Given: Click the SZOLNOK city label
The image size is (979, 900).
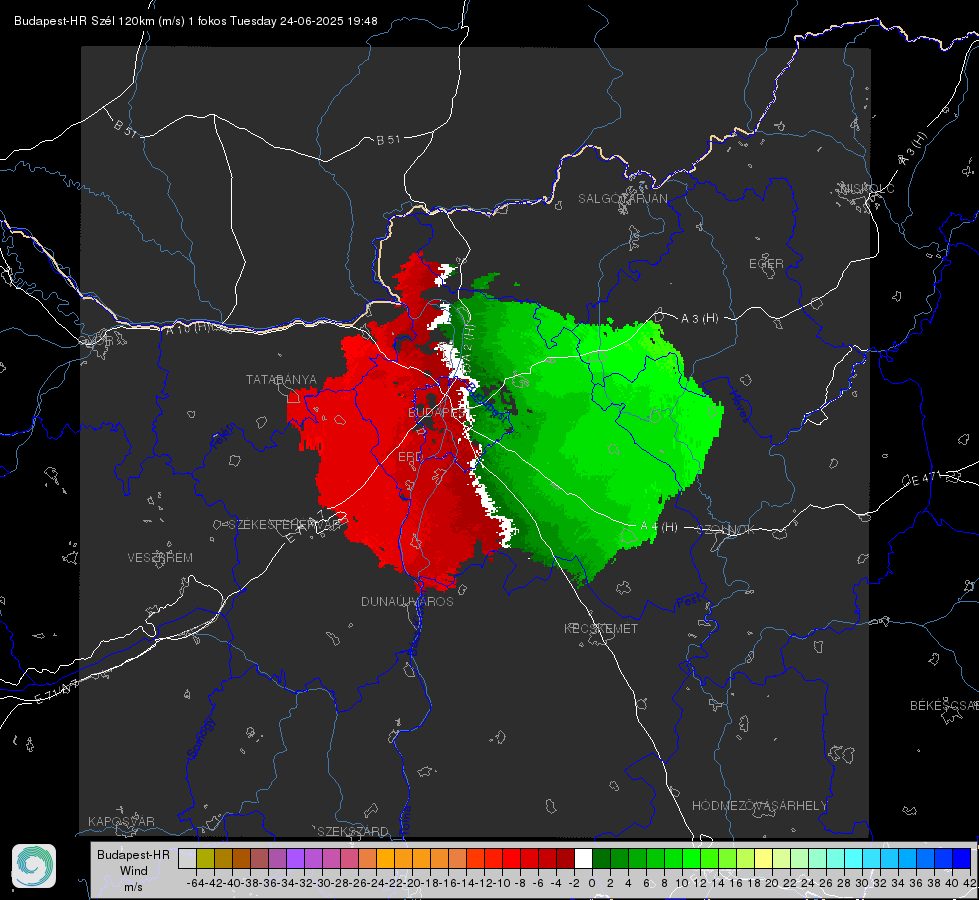Looking at the screenshot, I should point(726,530).
